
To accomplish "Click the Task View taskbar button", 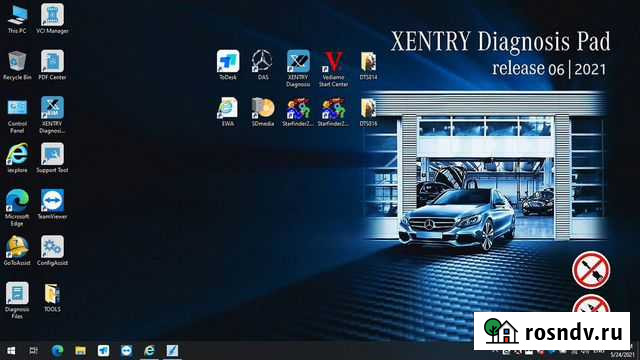I will pos(34,351).
